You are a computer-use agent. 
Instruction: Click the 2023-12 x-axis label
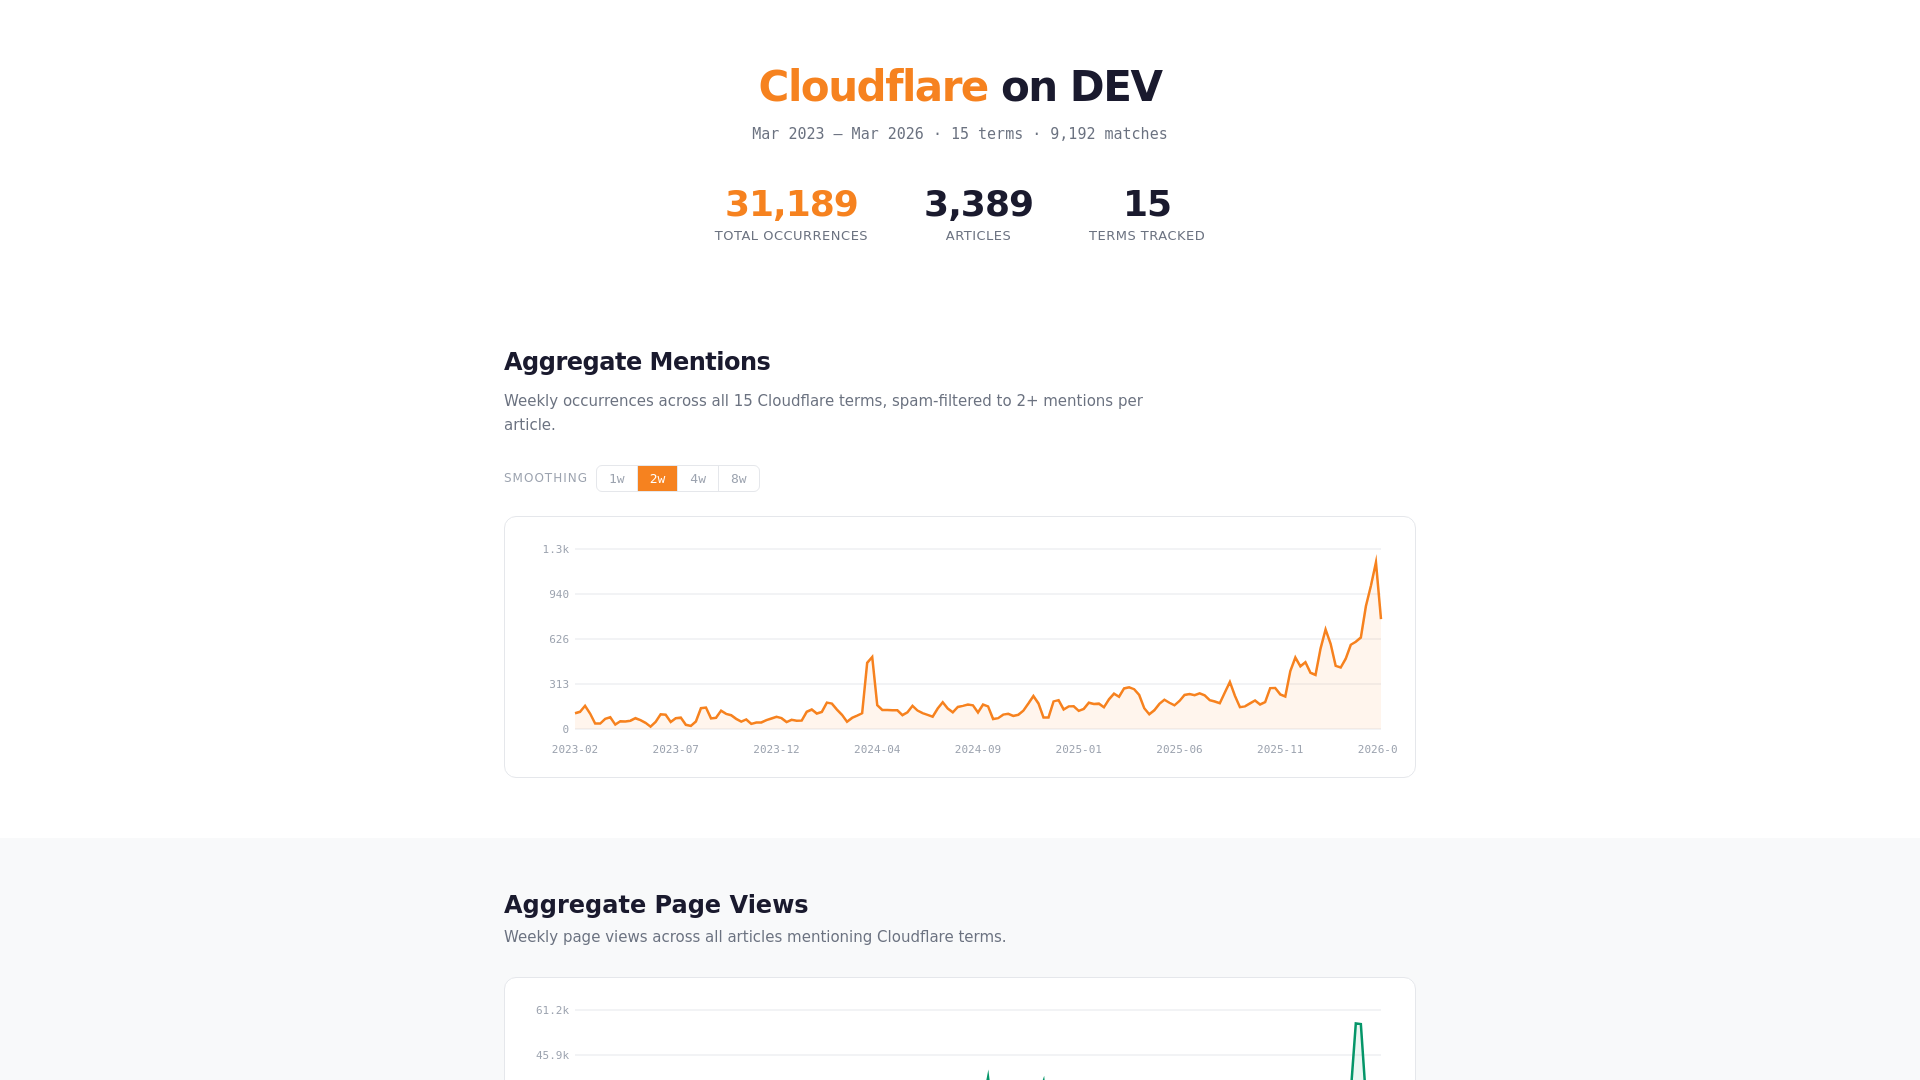click(x=776, y=749)
